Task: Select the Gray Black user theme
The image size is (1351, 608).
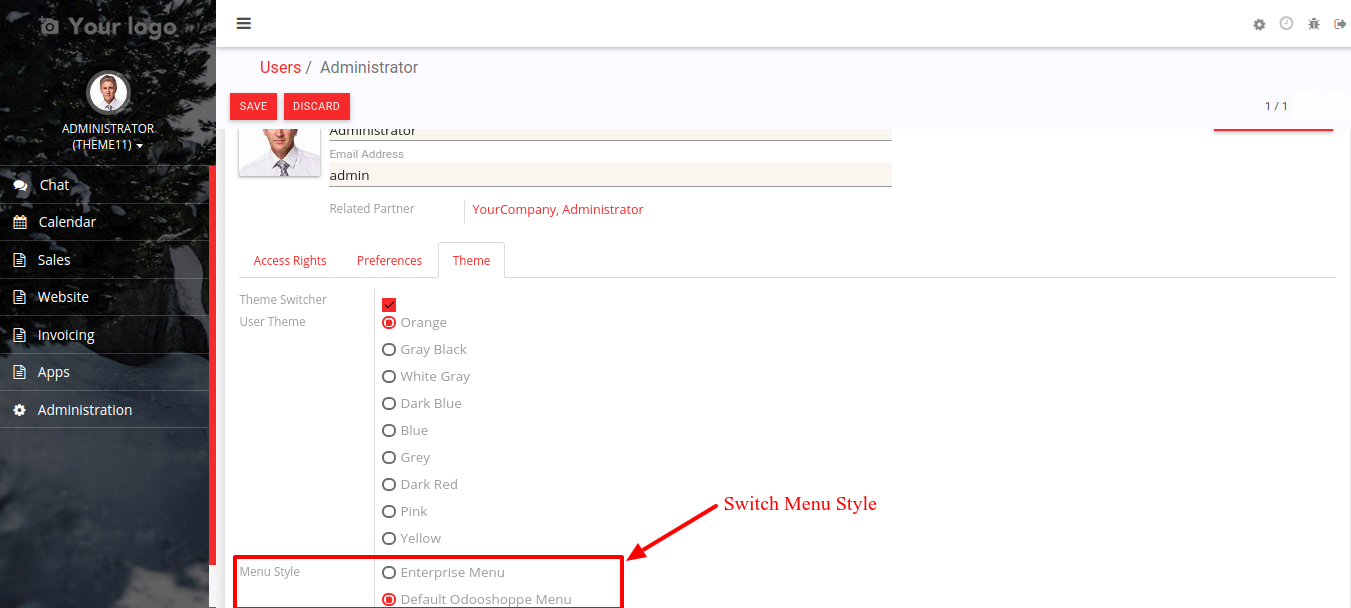Action: [x=389, y=349]
